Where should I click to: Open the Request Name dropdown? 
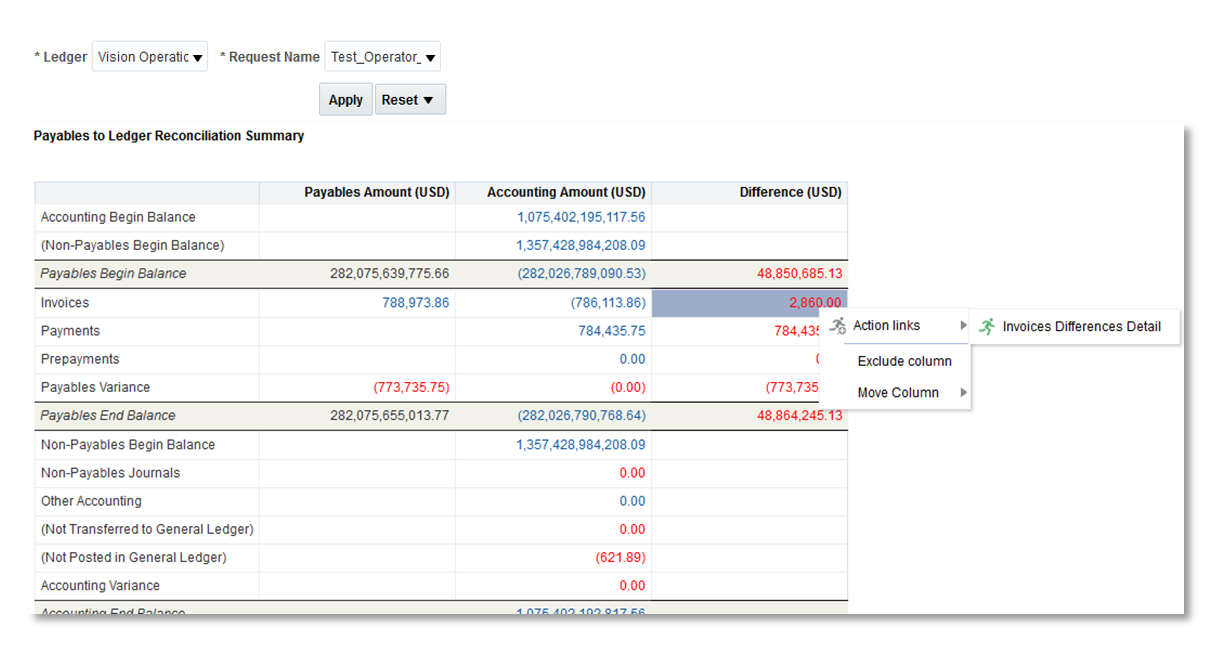click(382, 57)
